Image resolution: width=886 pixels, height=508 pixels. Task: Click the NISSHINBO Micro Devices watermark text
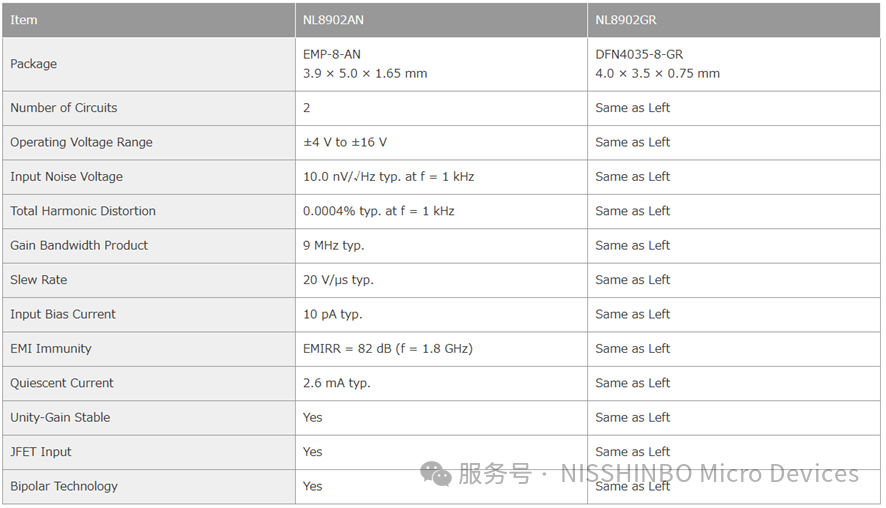[709, 473]
